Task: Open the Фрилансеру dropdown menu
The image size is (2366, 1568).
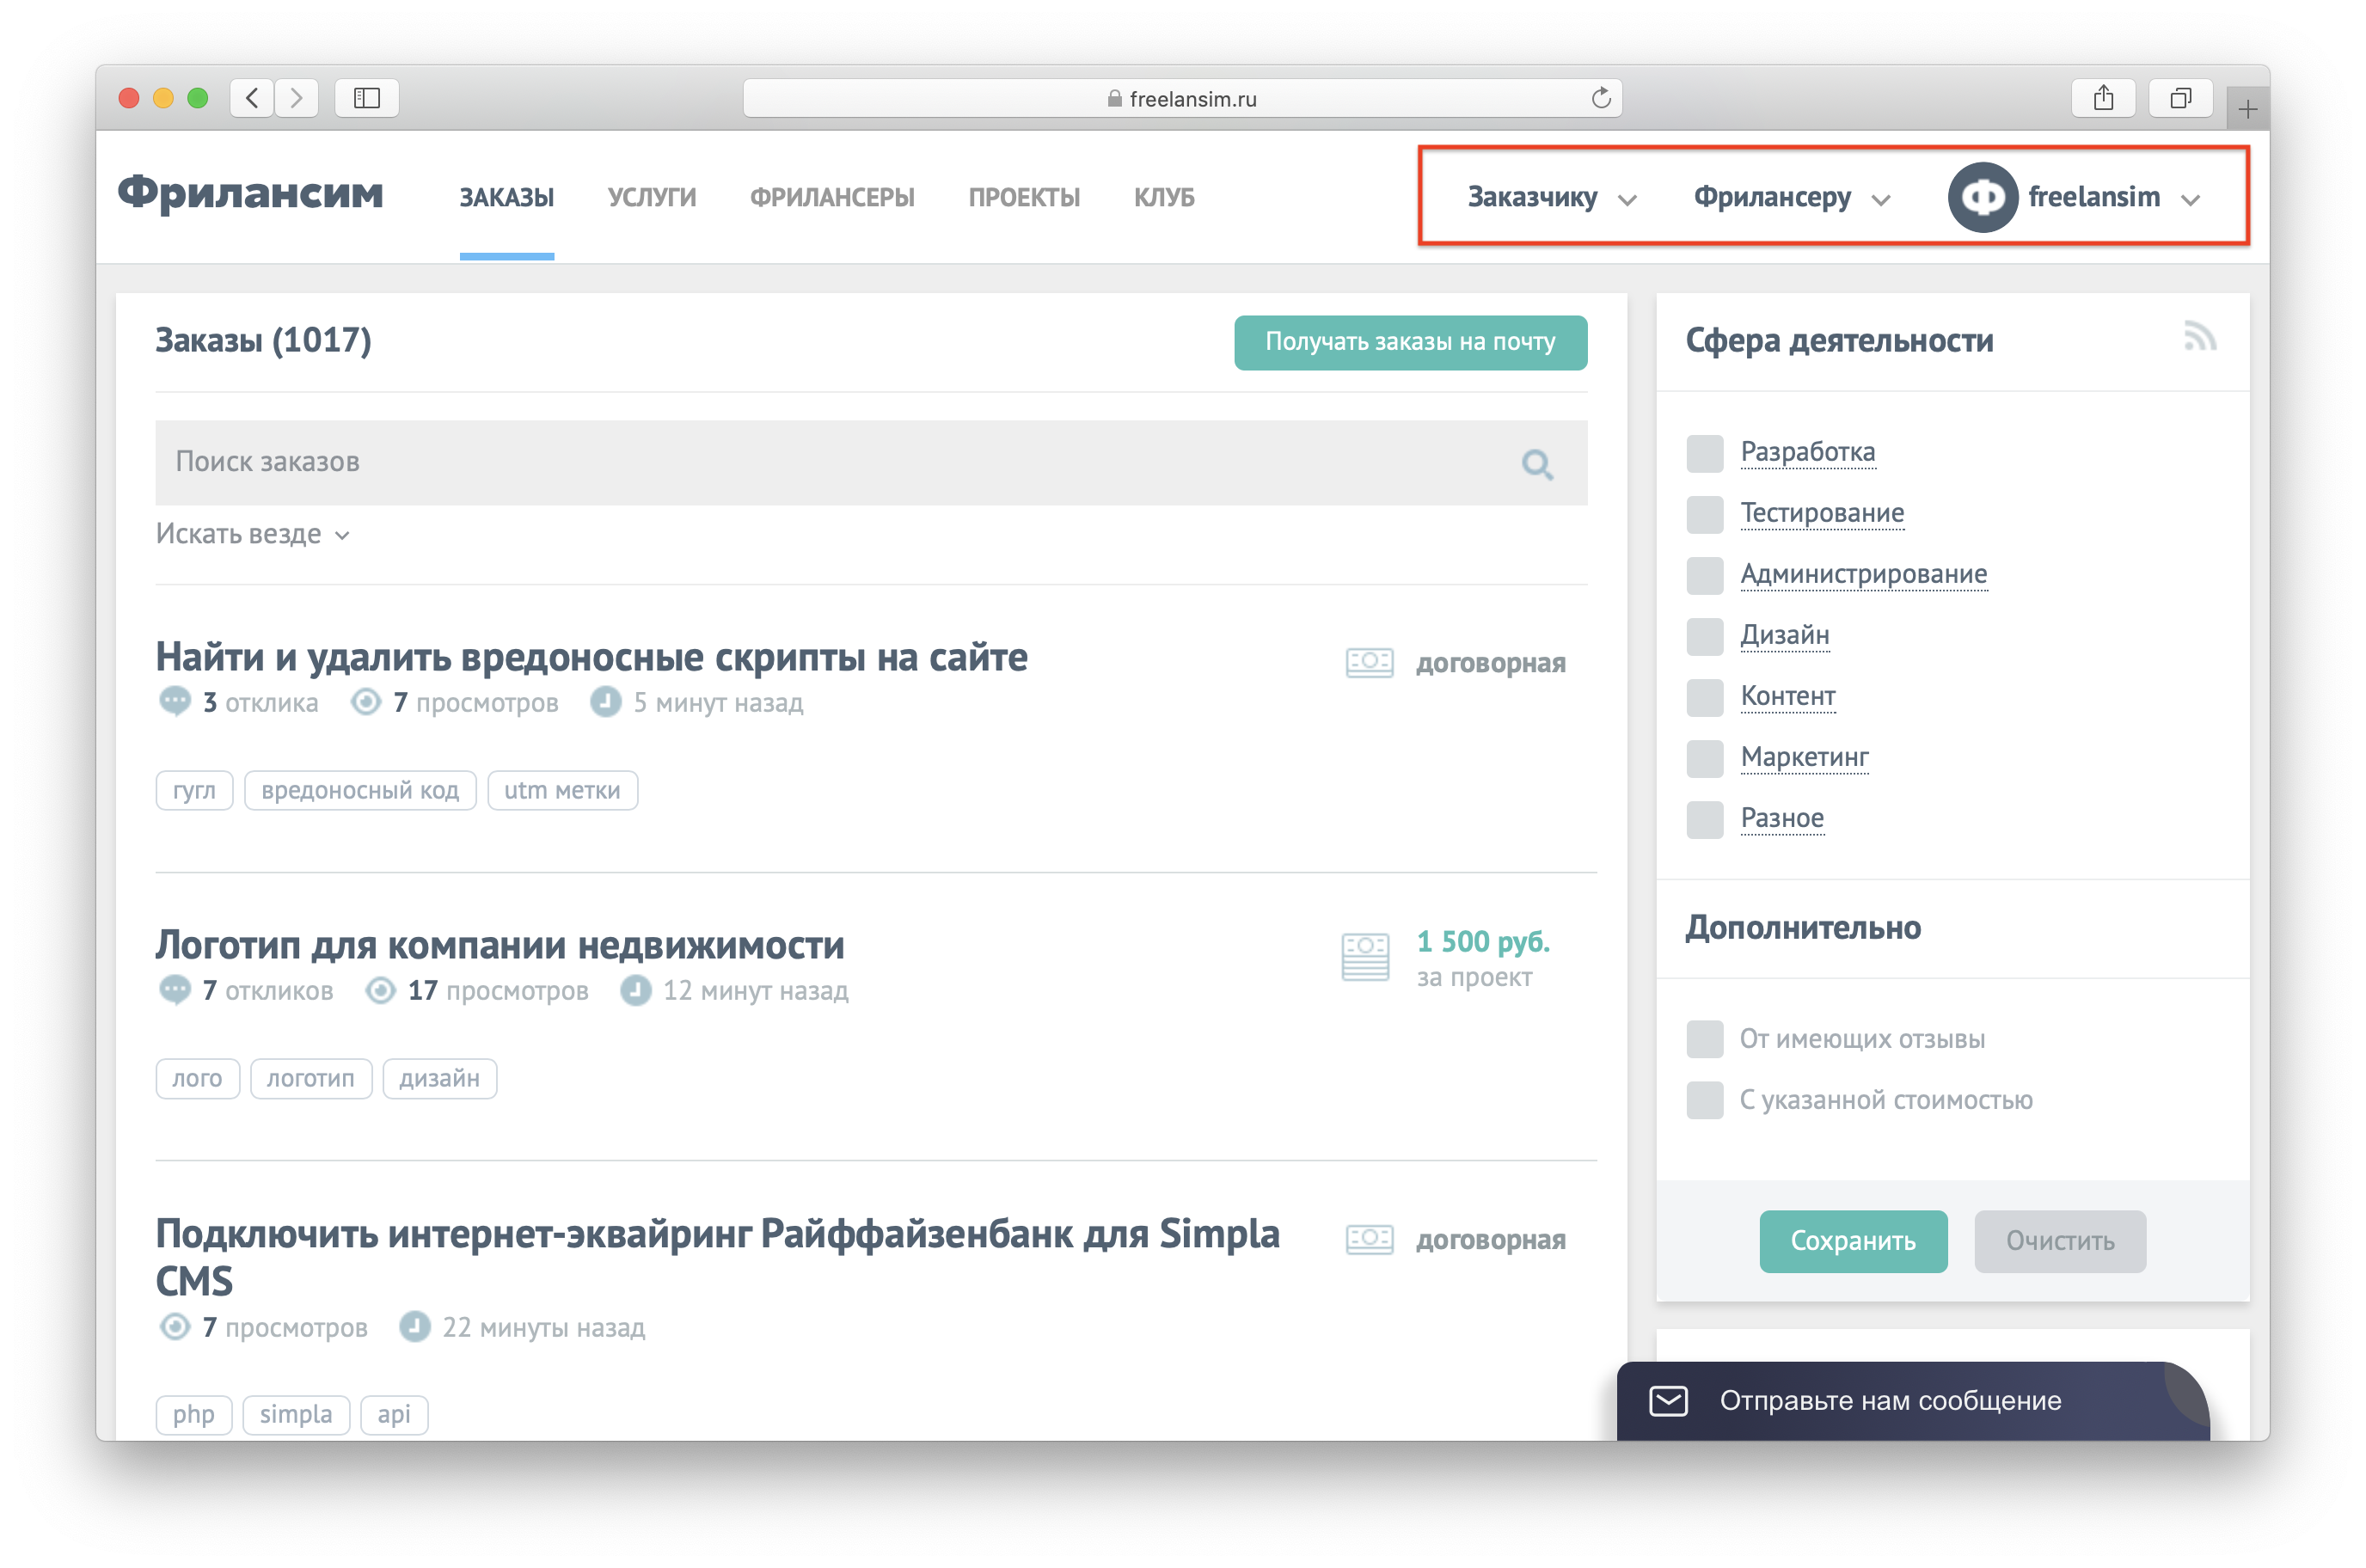Action: click(x=1791, y=198)
